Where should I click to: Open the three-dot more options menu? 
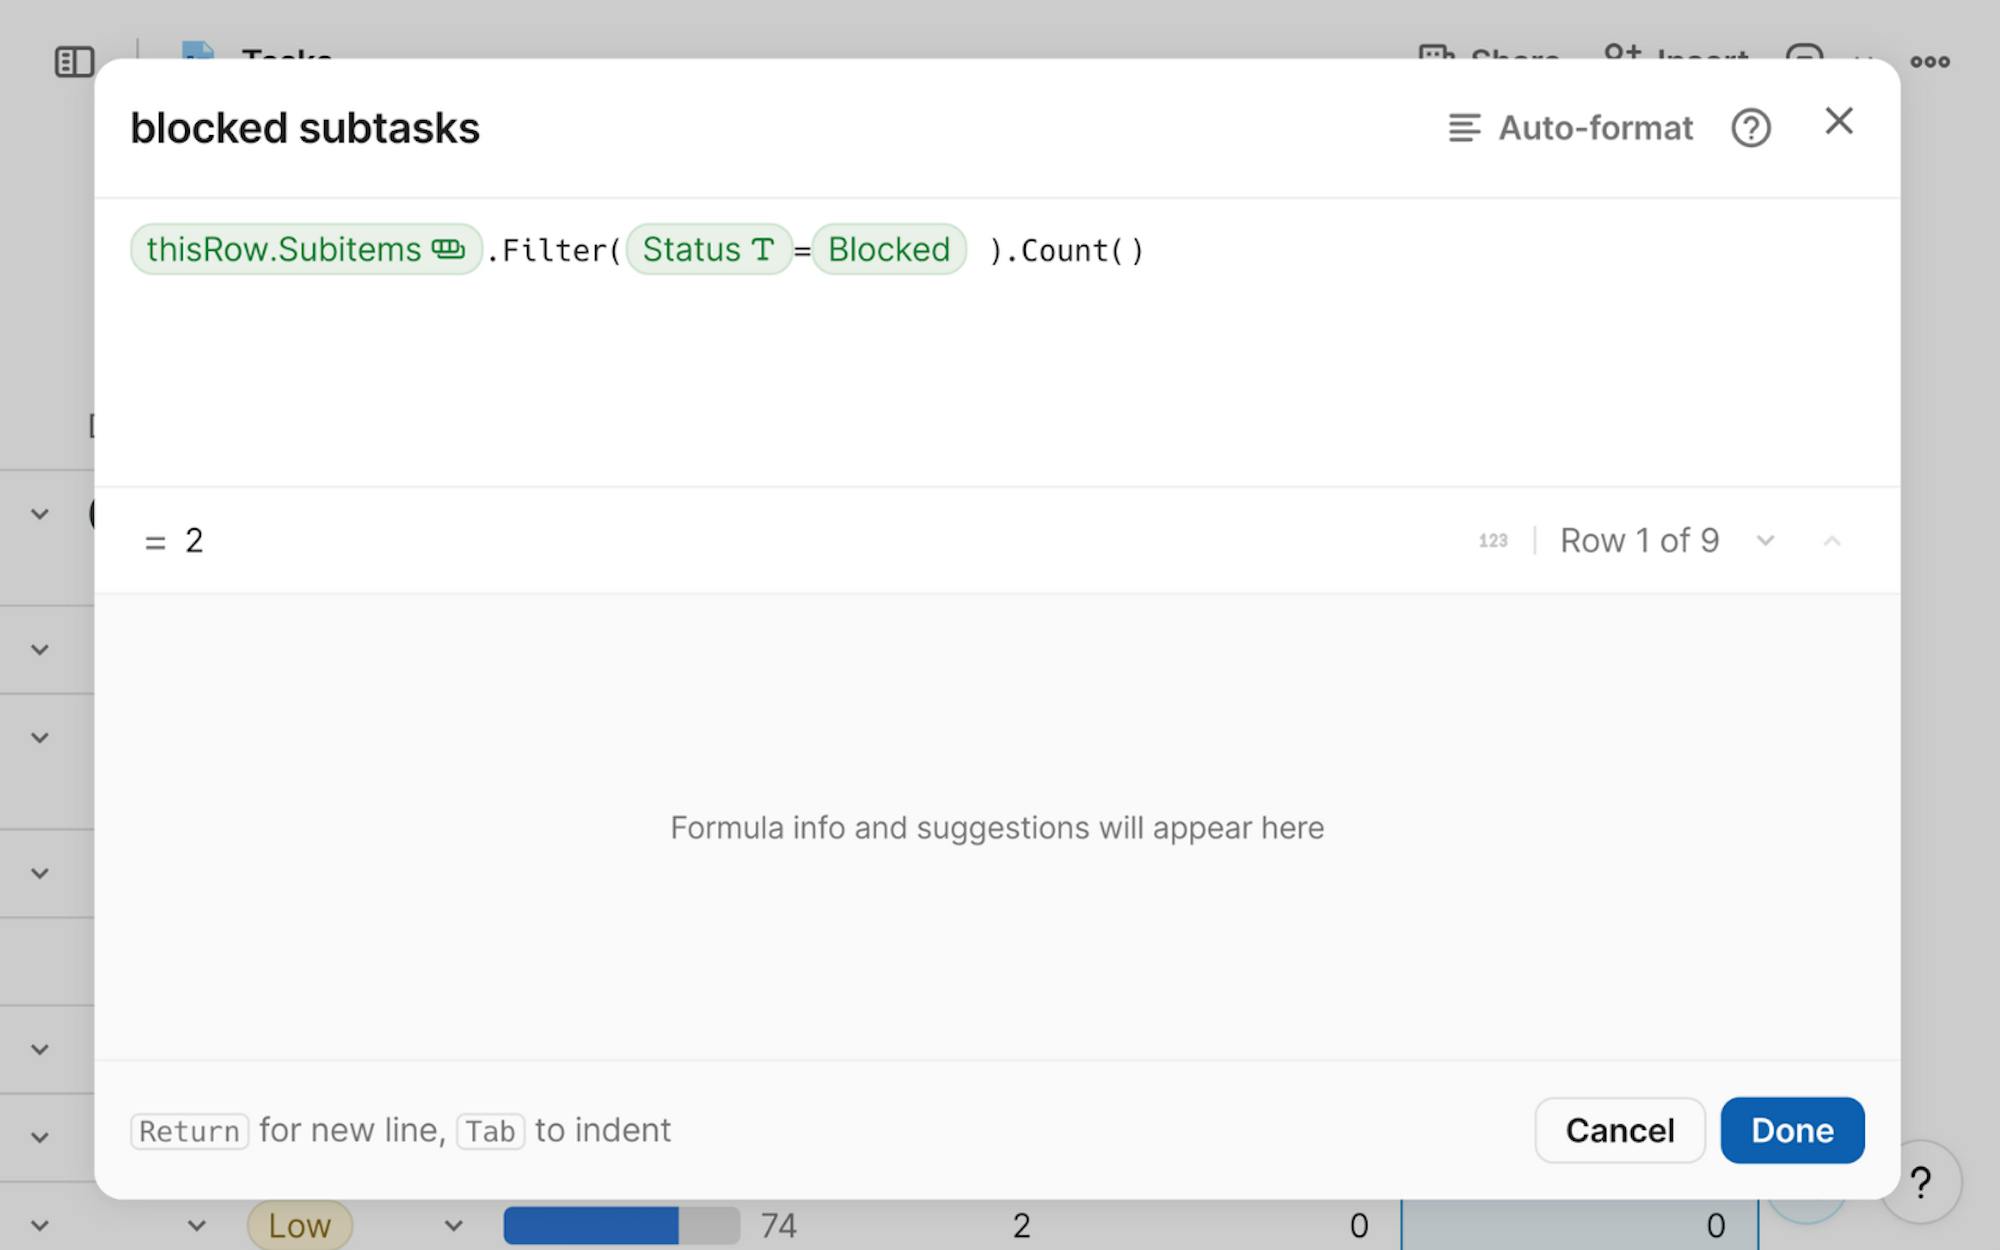pos(1929,62)
